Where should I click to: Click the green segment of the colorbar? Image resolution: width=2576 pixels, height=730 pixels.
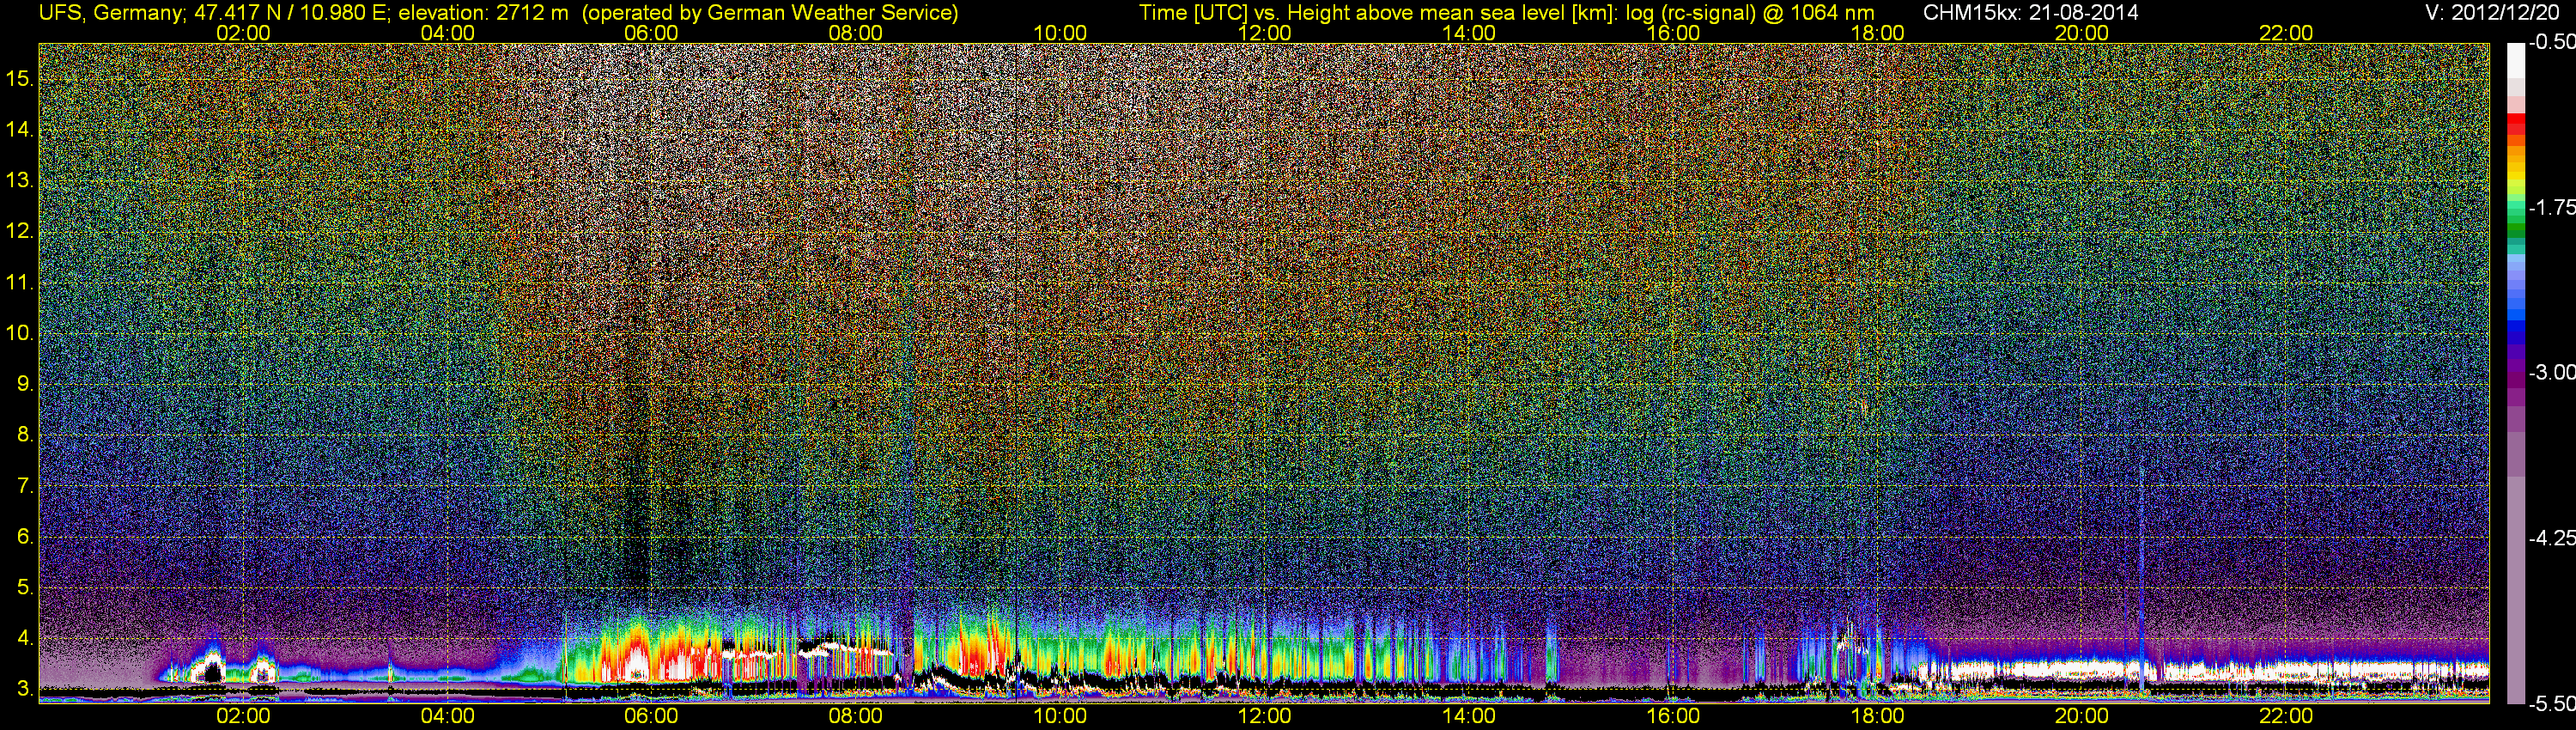[2515, 220]
